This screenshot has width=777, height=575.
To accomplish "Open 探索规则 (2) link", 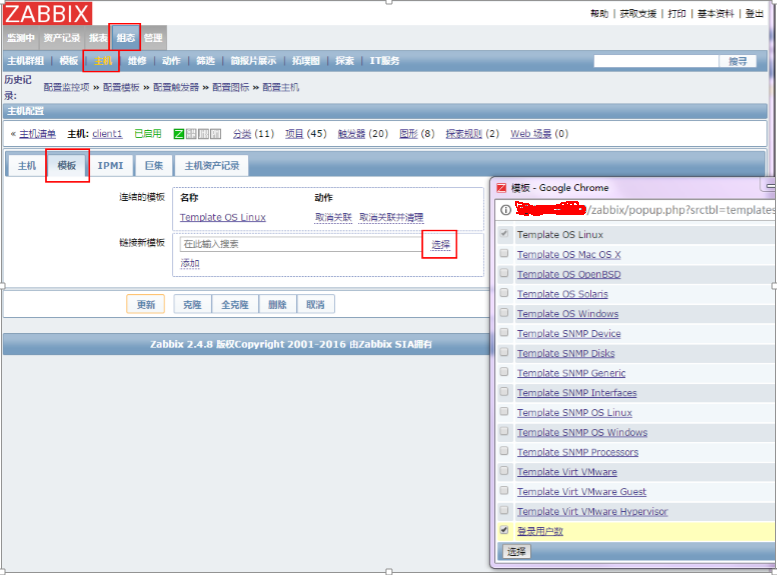I will 464,134.
